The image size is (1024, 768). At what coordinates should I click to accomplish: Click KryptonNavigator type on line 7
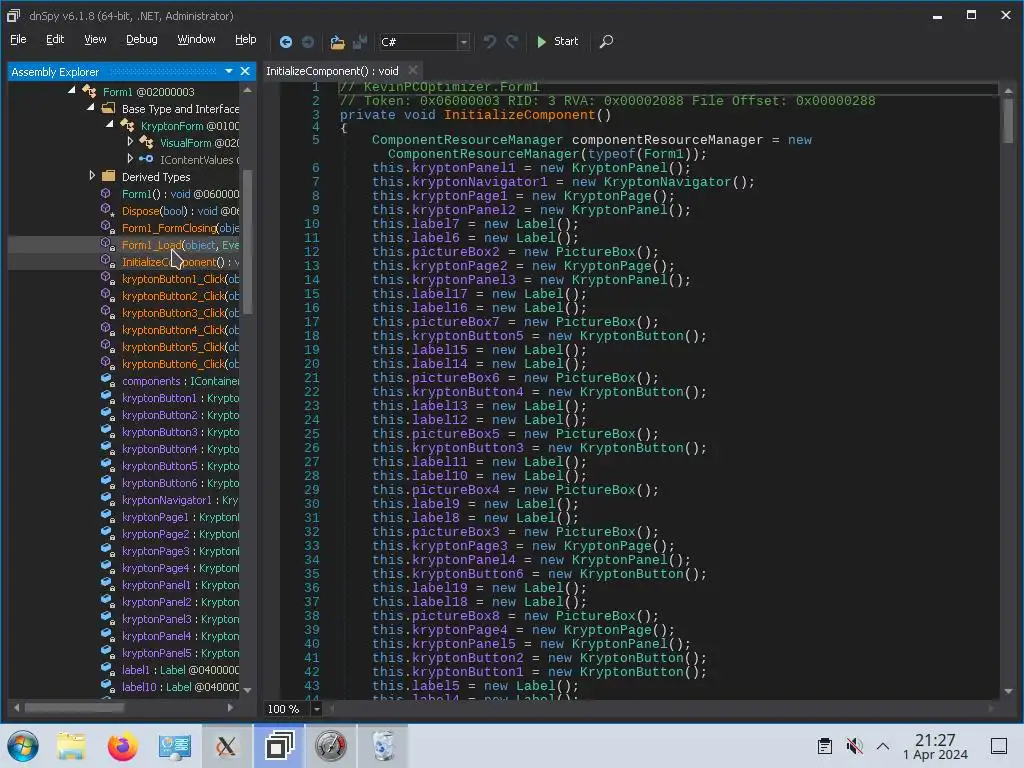click(667, 182)
